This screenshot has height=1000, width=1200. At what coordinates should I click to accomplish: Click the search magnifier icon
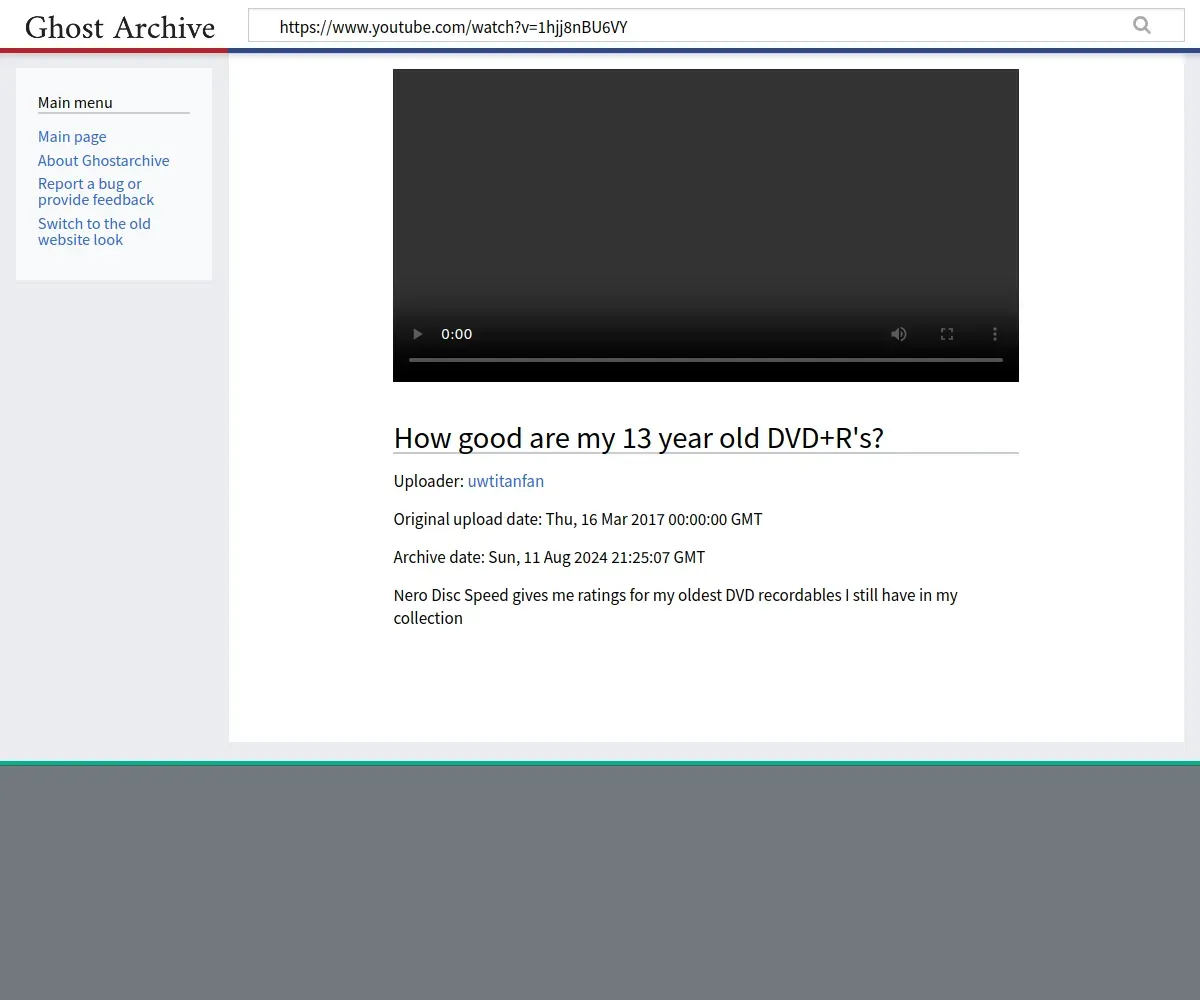[x=1142, y=26]
